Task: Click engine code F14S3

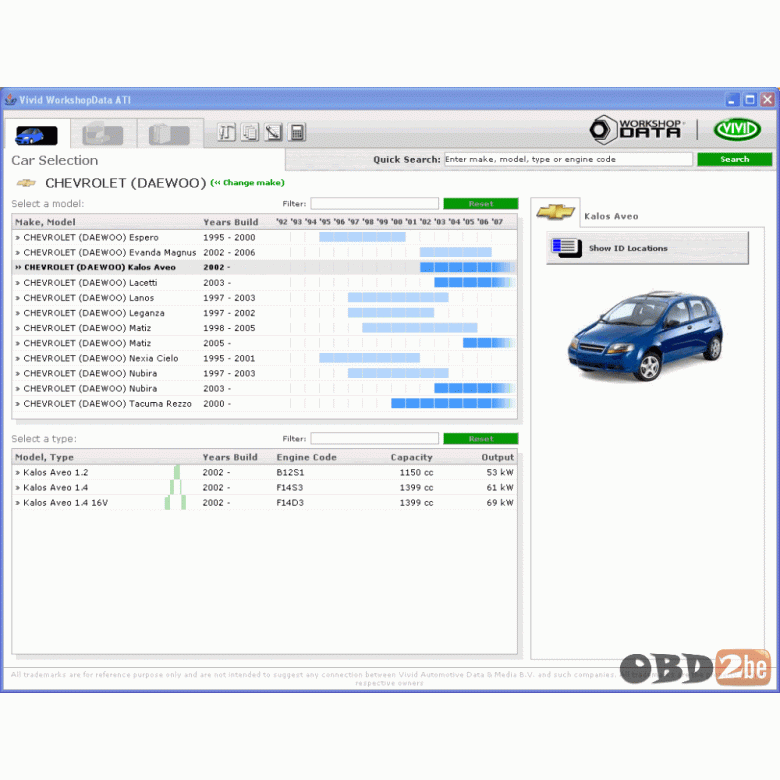Action: coord(290,488)
